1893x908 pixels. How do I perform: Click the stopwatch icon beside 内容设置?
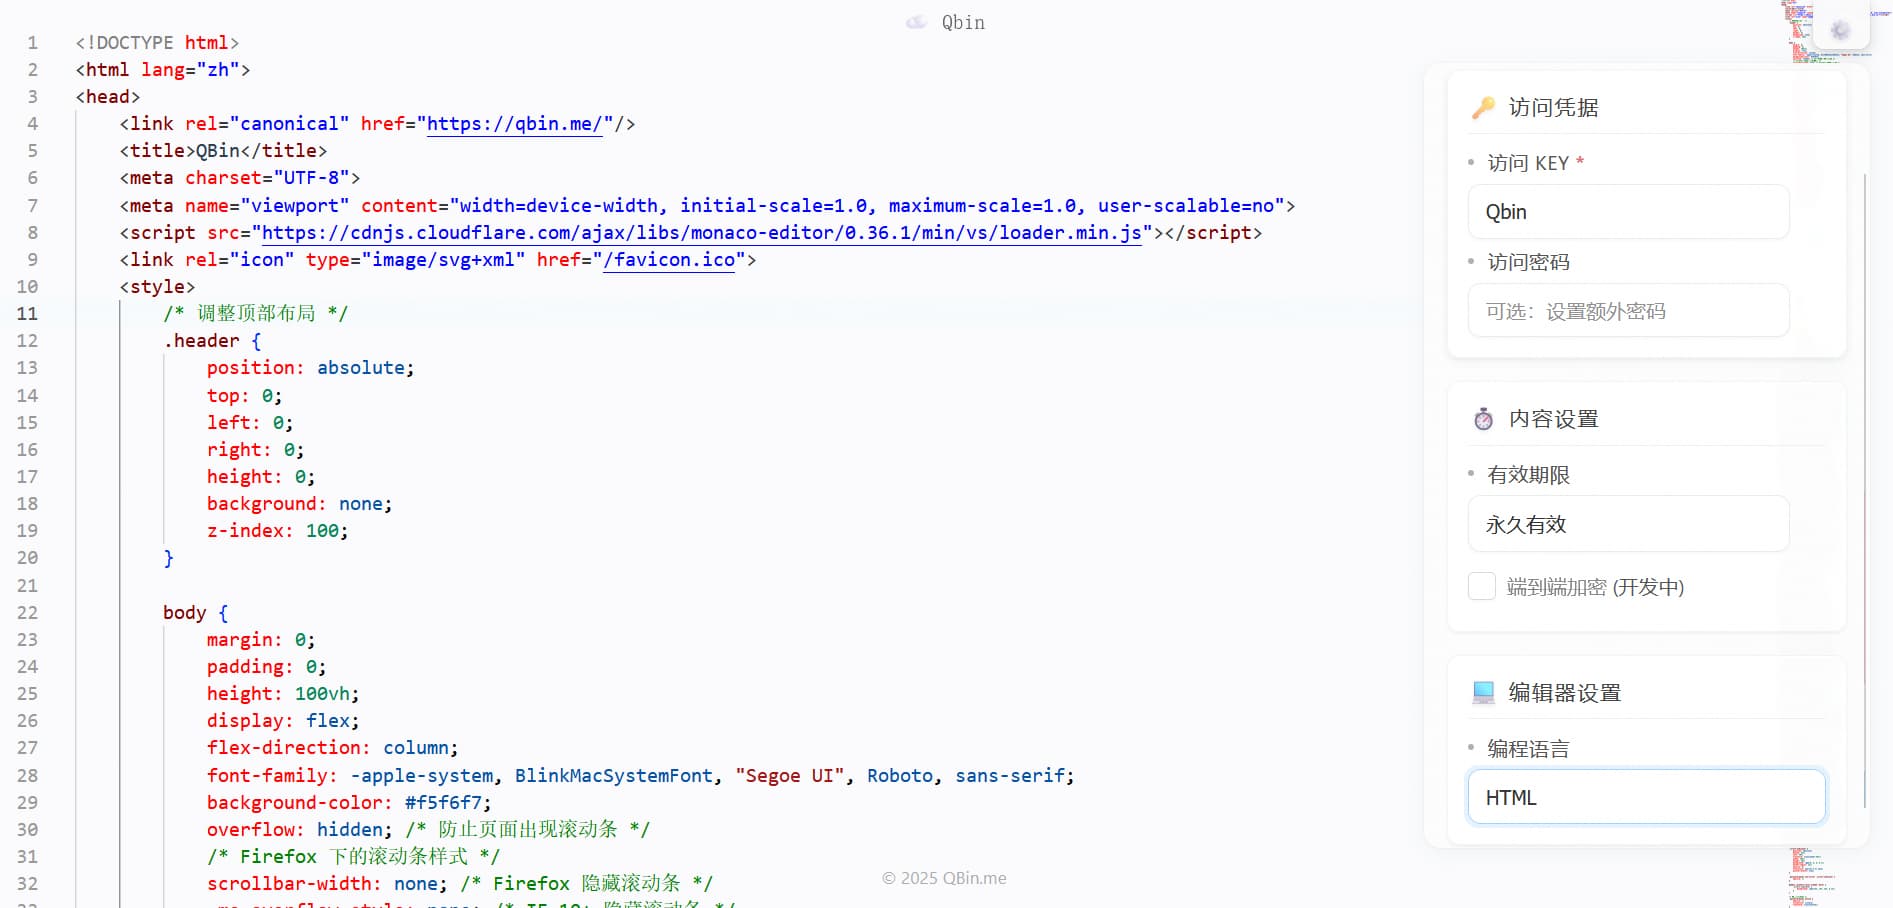click(x=1483, y=419)
